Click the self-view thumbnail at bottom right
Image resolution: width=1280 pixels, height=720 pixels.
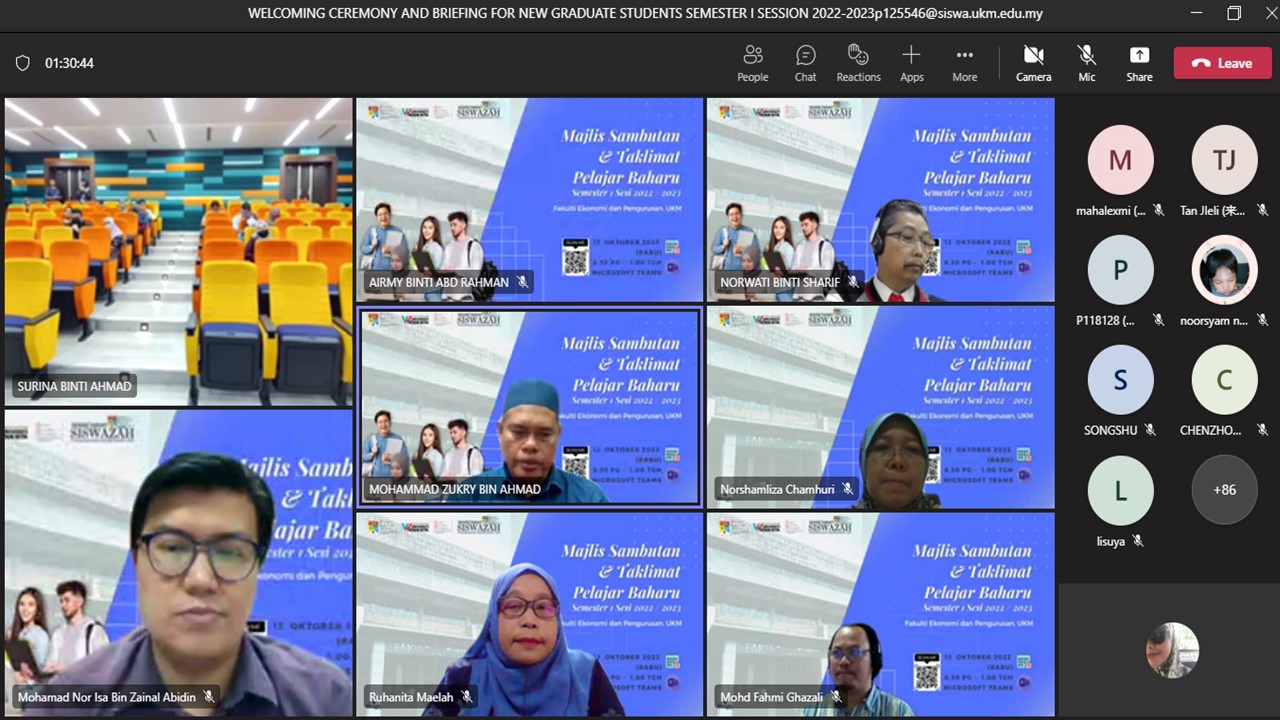[x=1172, y=650]
